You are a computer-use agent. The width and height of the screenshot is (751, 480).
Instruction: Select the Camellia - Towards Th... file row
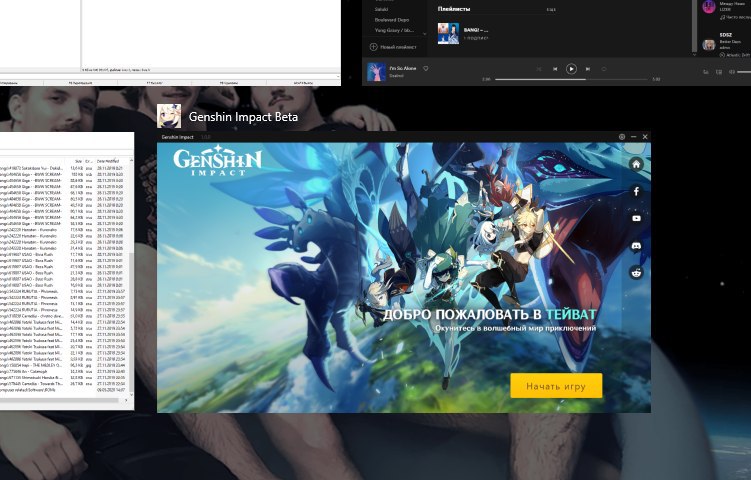(x=64, y=384)
